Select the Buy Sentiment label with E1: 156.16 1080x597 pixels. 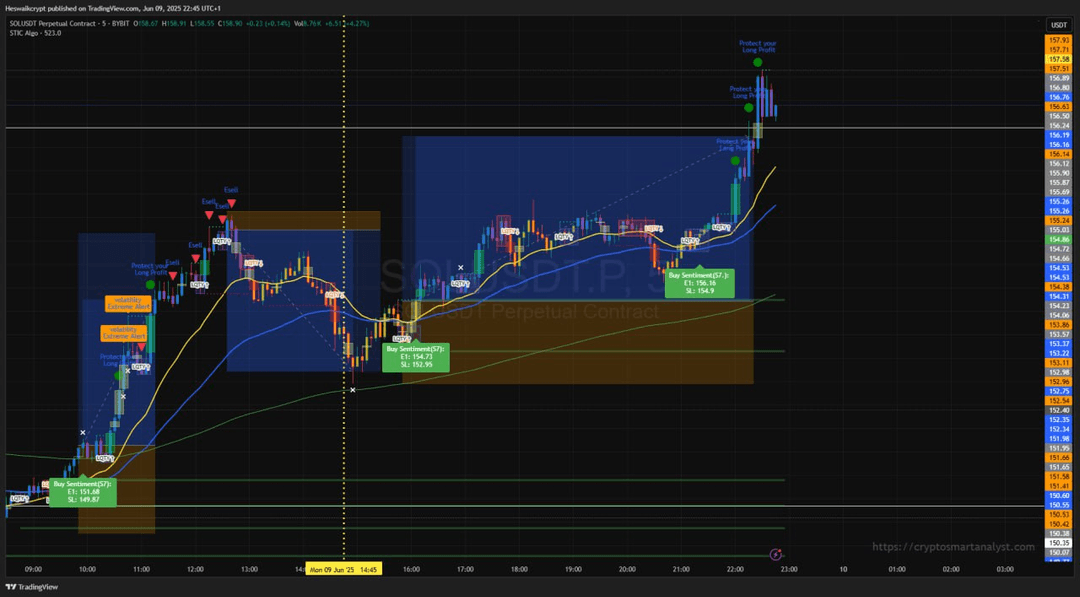click(700, 282)
